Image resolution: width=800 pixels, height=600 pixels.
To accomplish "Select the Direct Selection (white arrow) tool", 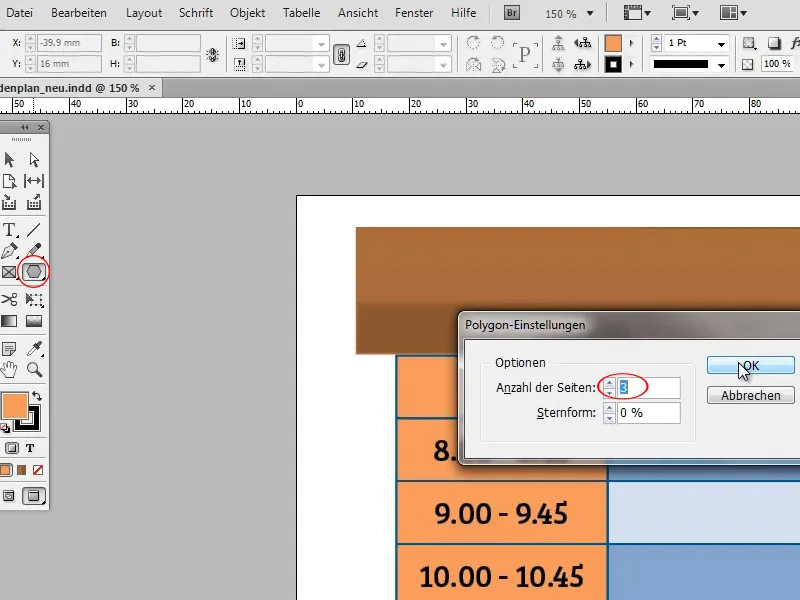I will 34,160.
